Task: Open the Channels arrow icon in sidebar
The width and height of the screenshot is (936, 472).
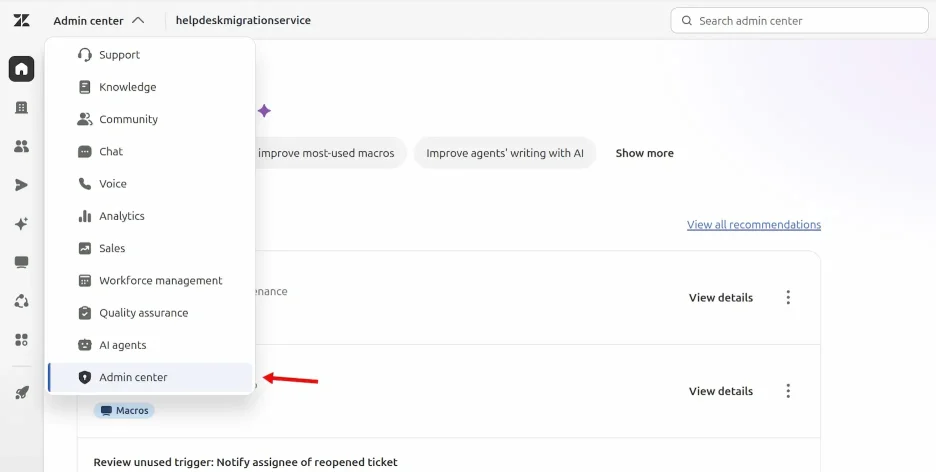Action: [21, 185]
